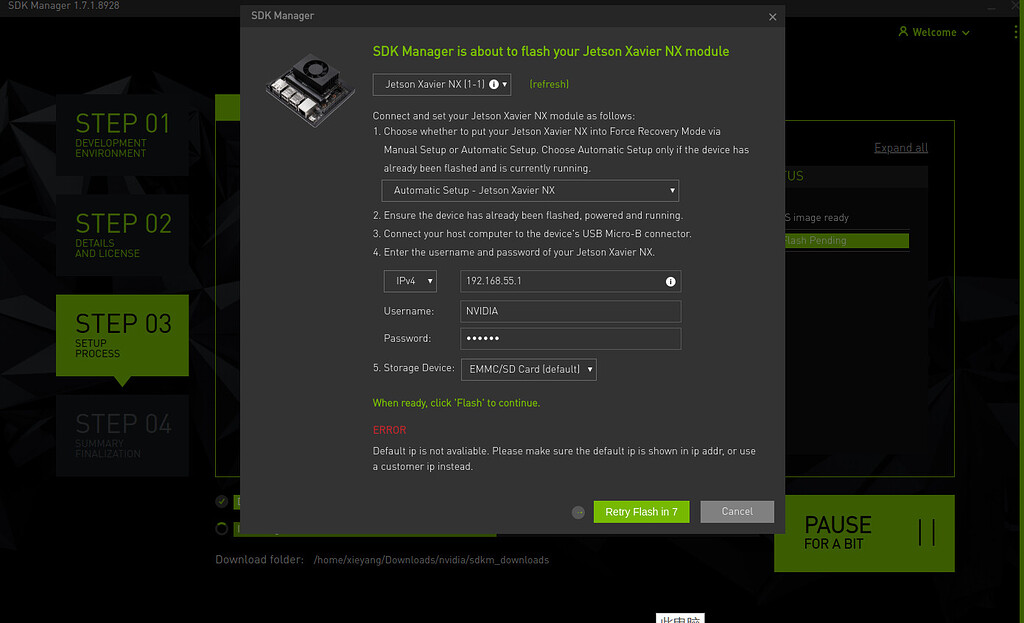Screen dimensions: 1024x623
Task: Click the red ERROR label
Action: [x=389, y=430]
